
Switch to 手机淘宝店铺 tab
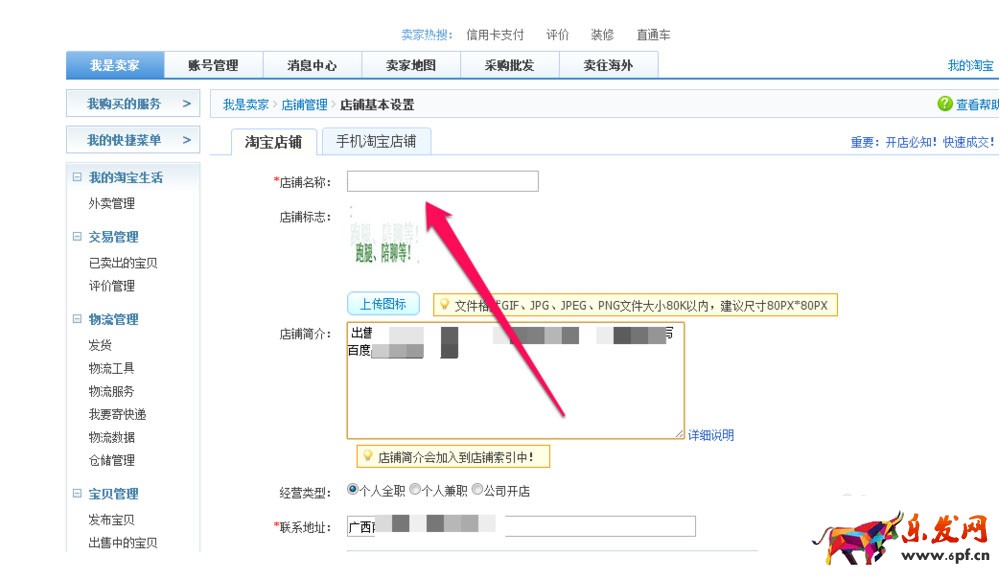pyautogui.click(x=376, y=141)
